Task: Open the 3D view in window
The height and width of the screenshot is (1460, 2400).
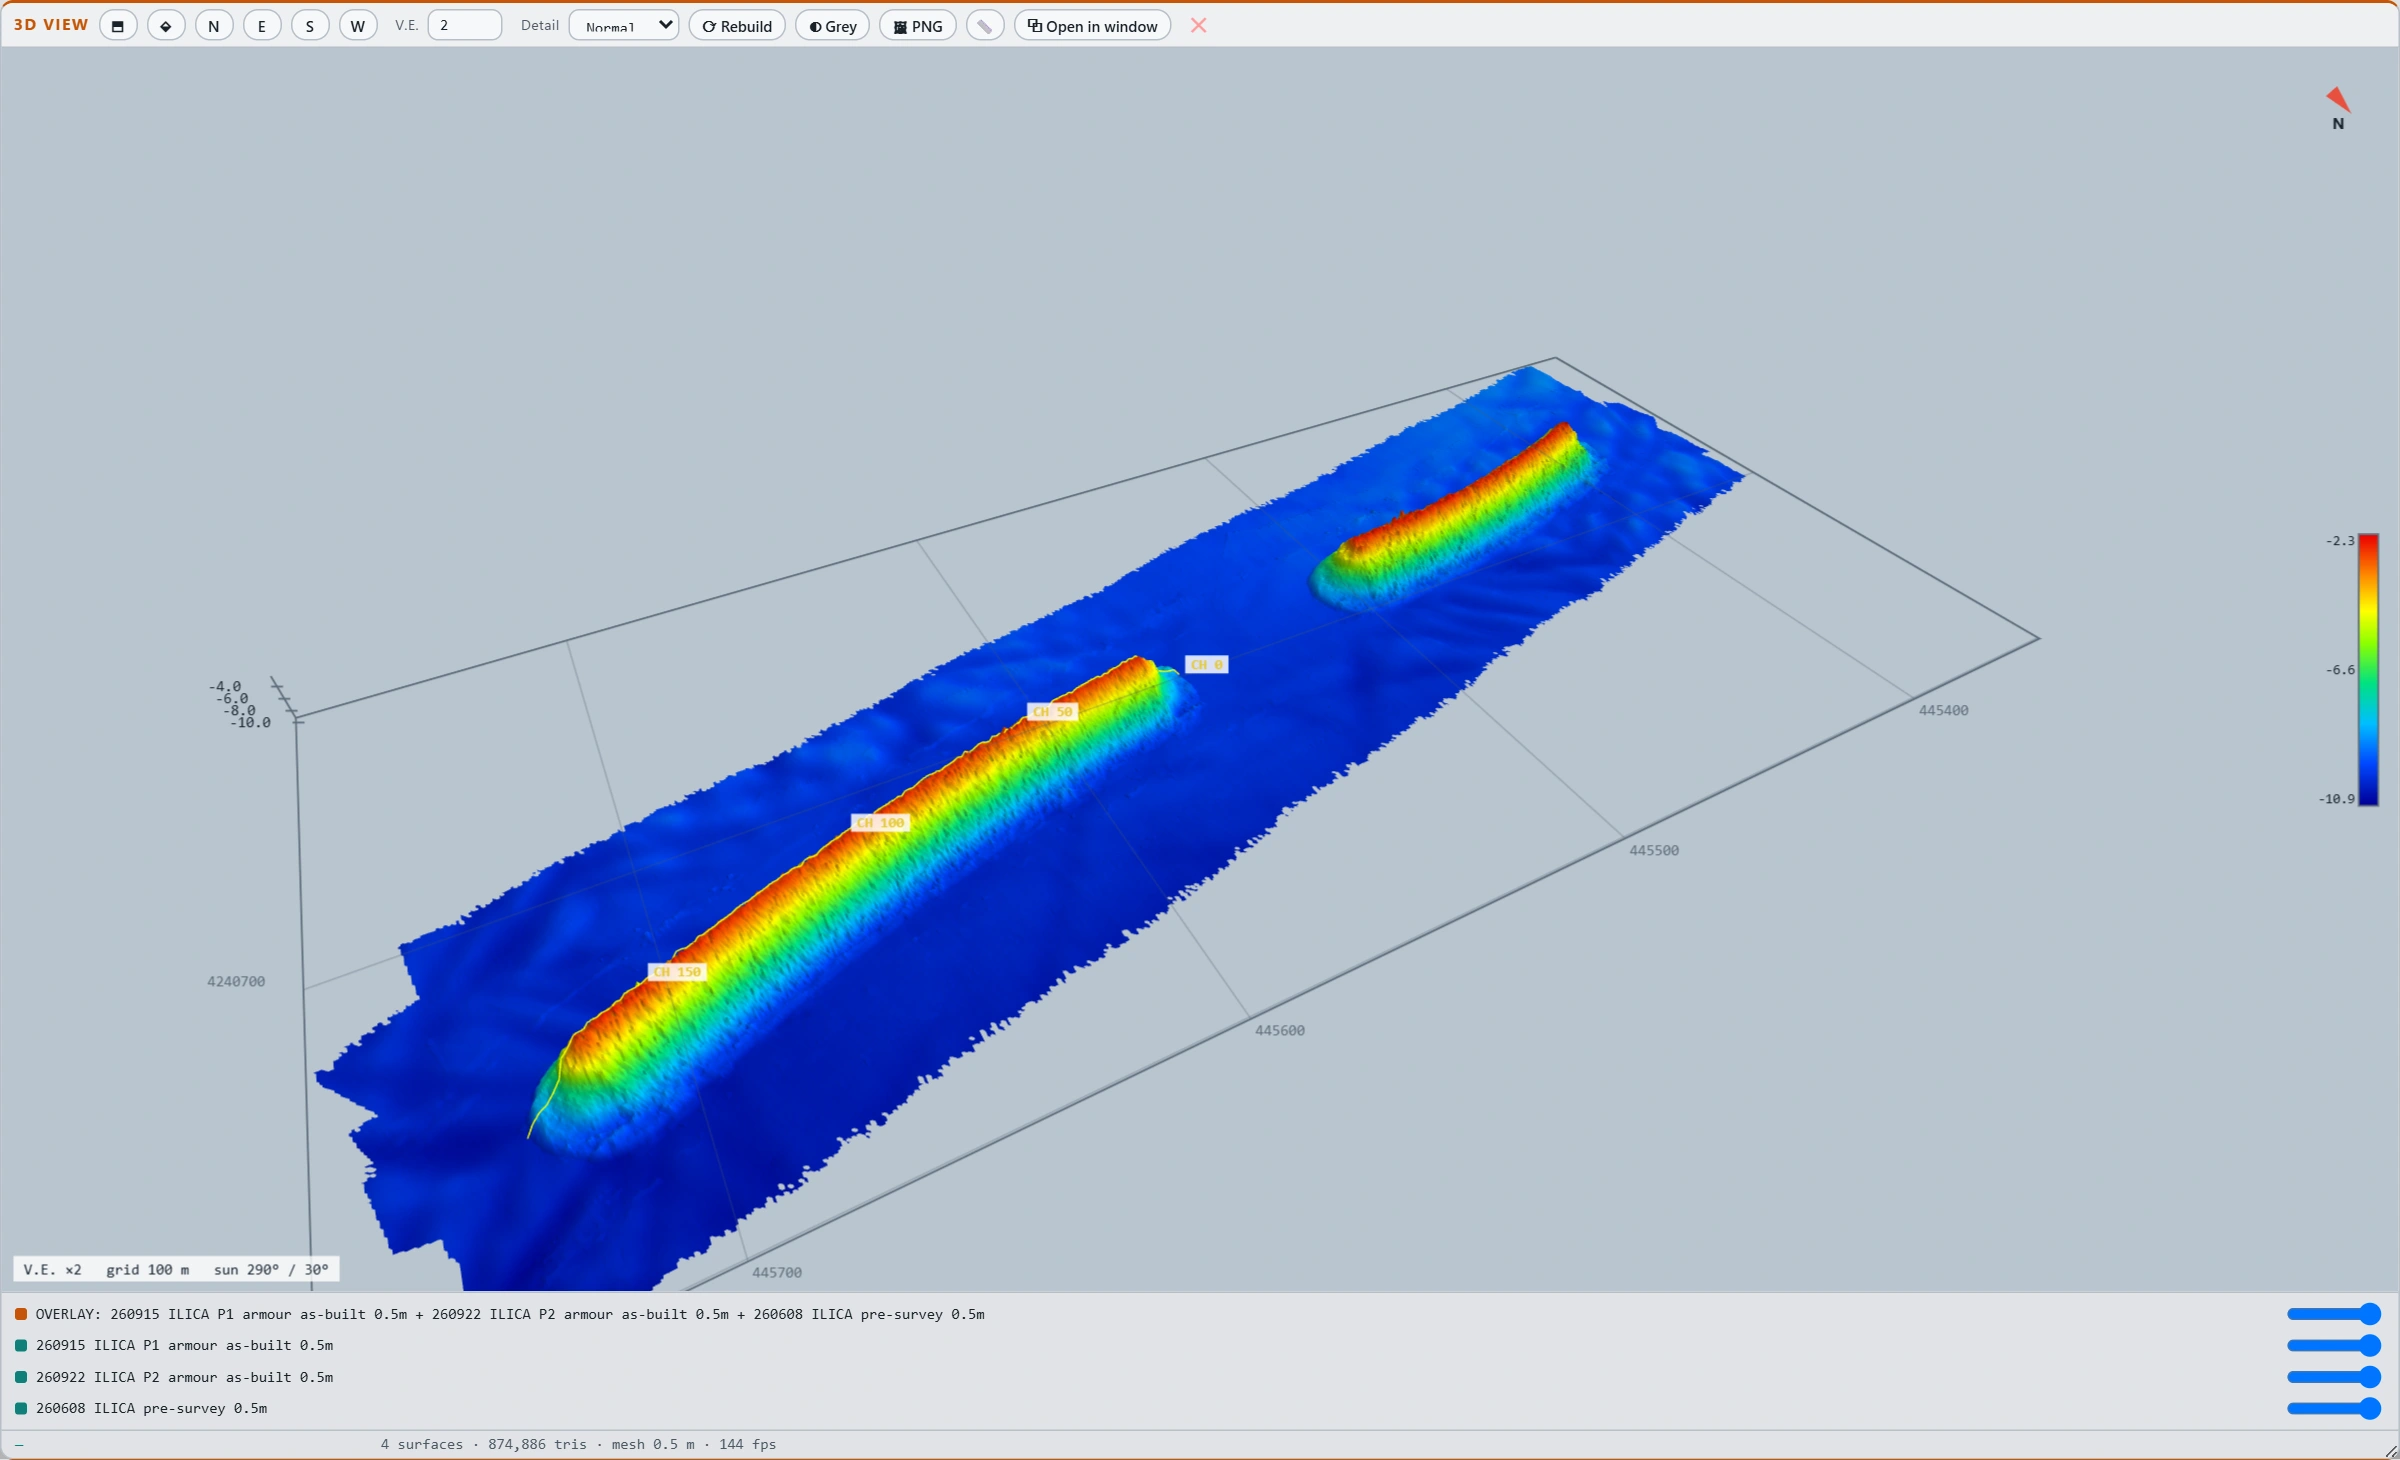Action: (x=1093, y=26)
